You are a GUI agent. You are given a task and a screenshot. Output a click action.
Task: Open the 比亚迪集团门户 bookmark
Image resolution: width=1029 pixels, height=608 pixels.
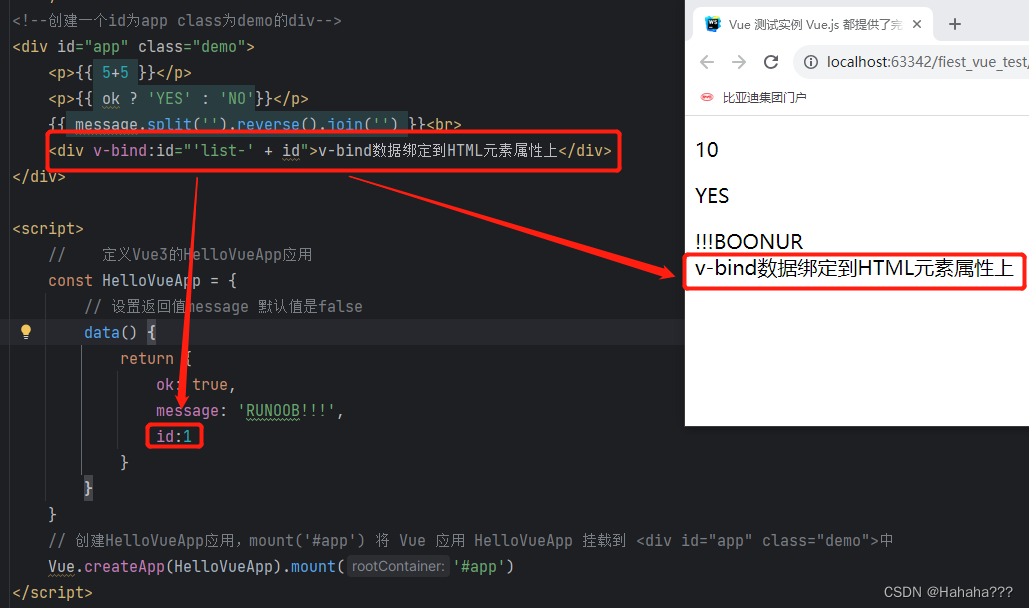[x=753, y=97]
